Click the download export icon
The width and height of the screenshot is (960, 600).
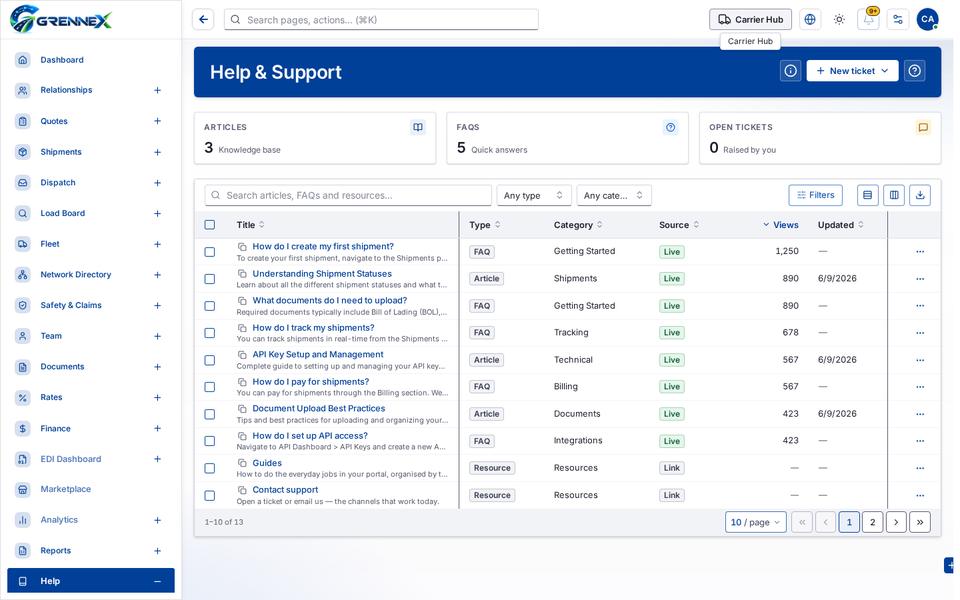click(920, 195)
